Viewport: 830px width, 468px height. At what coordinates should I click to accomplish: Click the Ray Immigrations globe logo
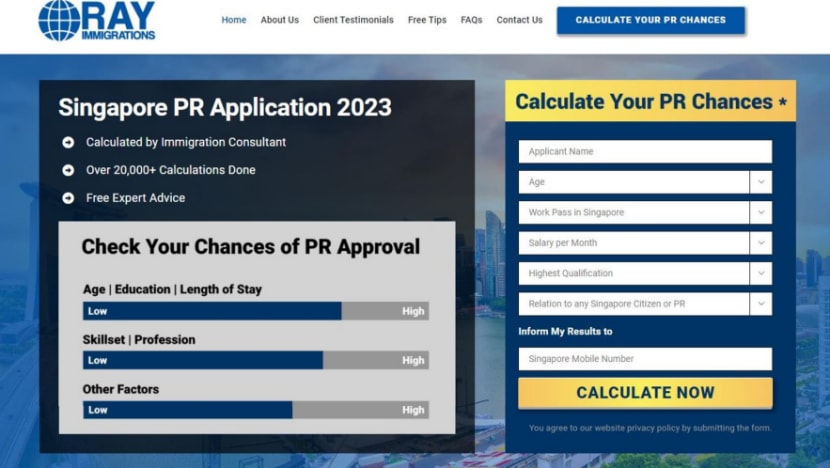pyautogui.click(x=59, y=20)
